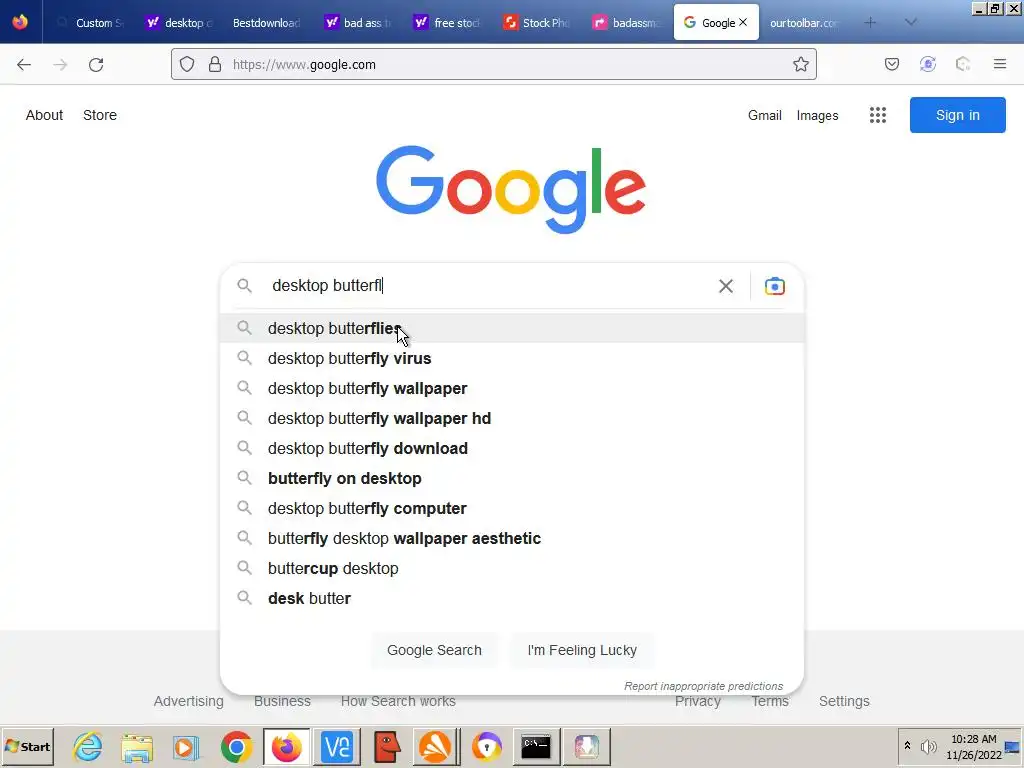Switch to the badassm tab
1024x768 pixels.
coord(626,23)
